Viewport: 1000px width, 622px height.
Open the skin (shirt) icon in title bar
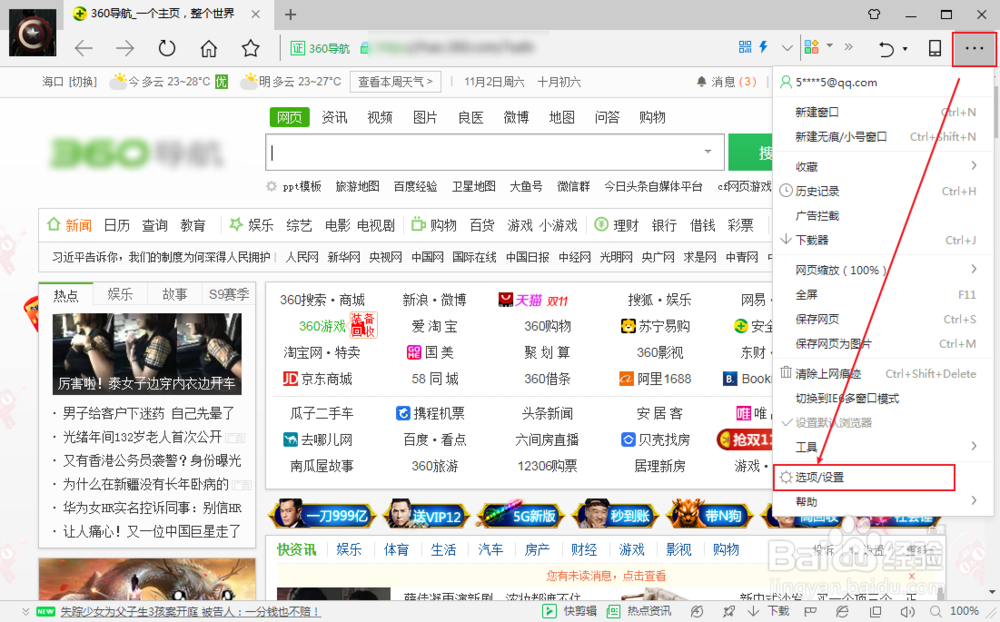pos(874,14)
